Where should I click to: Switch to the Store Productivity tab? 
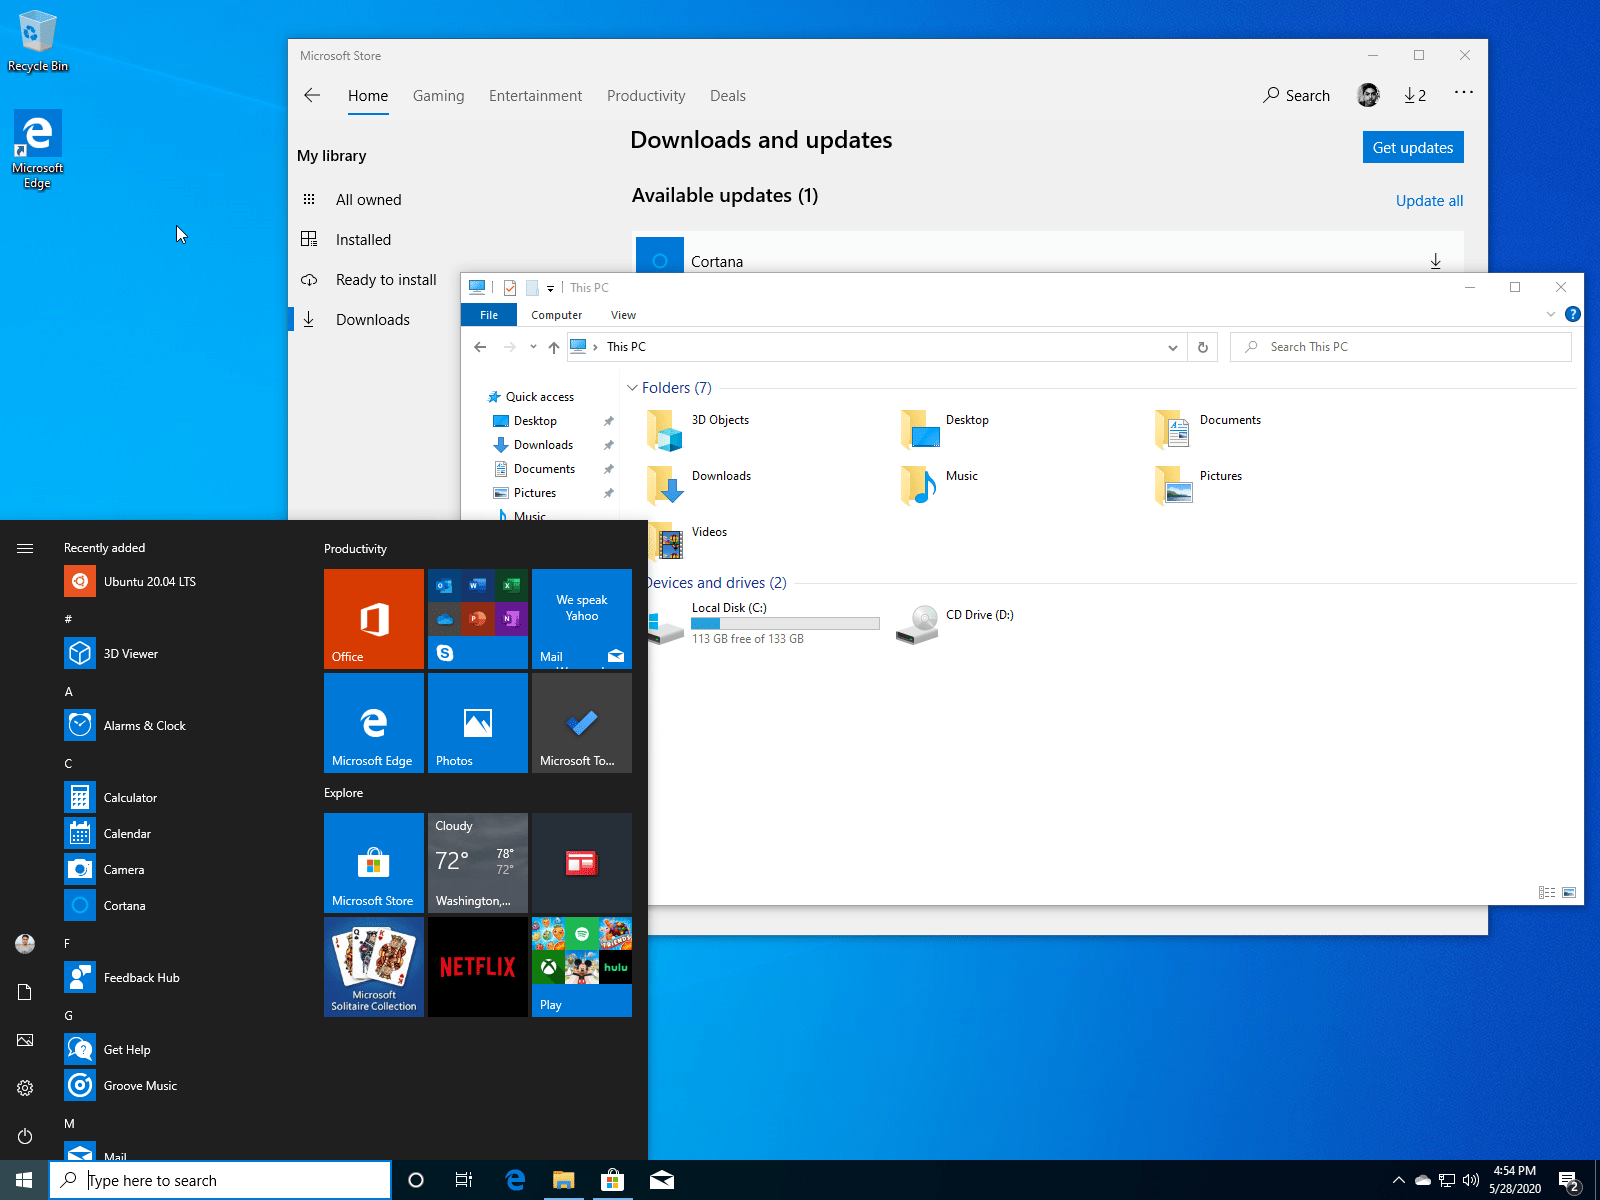point(646,96)
